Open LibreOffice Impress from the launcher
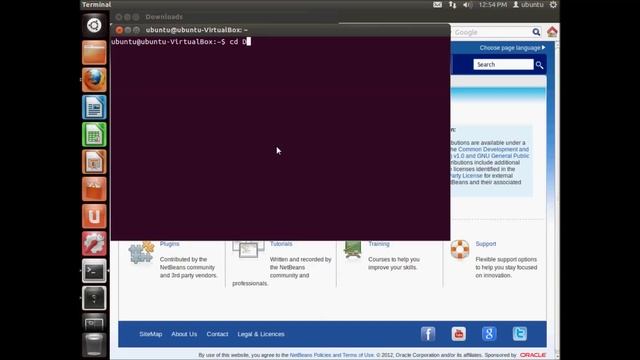This screenshot has height=360, width=640. point(94,162)
